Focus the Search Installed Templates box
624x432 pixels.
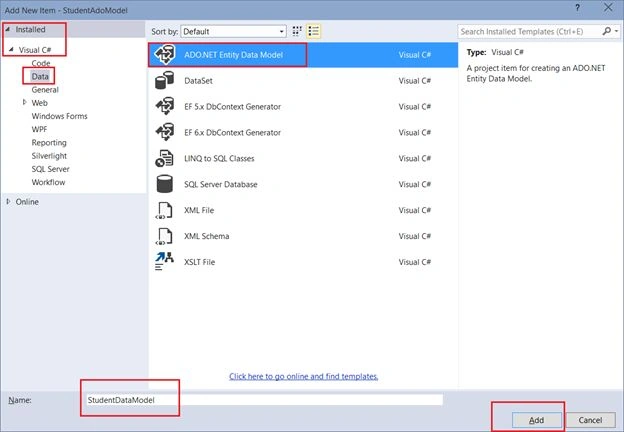click(531, 31)
